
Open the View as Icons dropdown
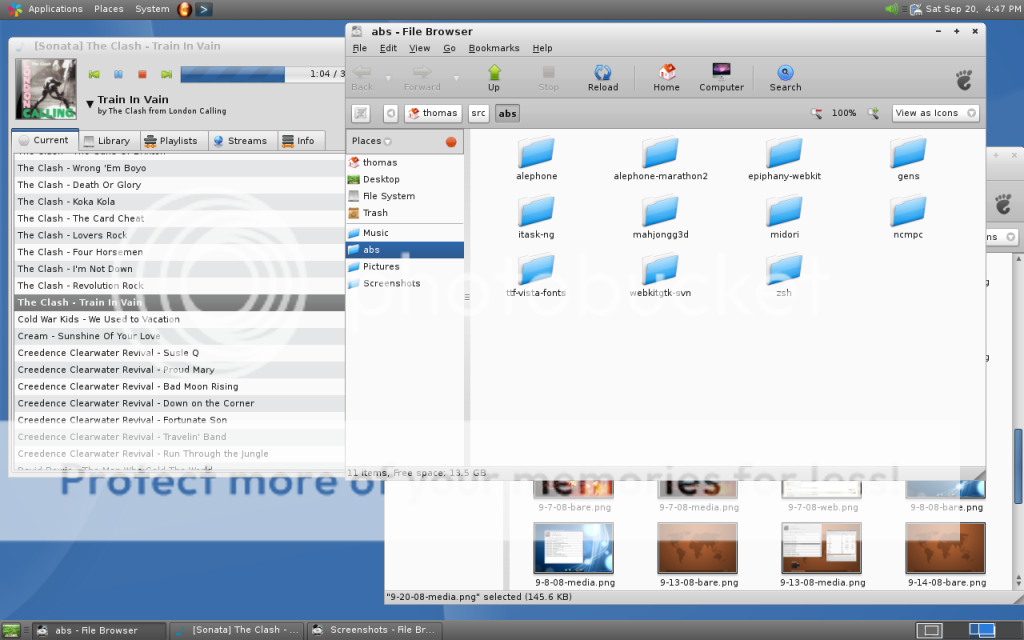click(935, 113)
